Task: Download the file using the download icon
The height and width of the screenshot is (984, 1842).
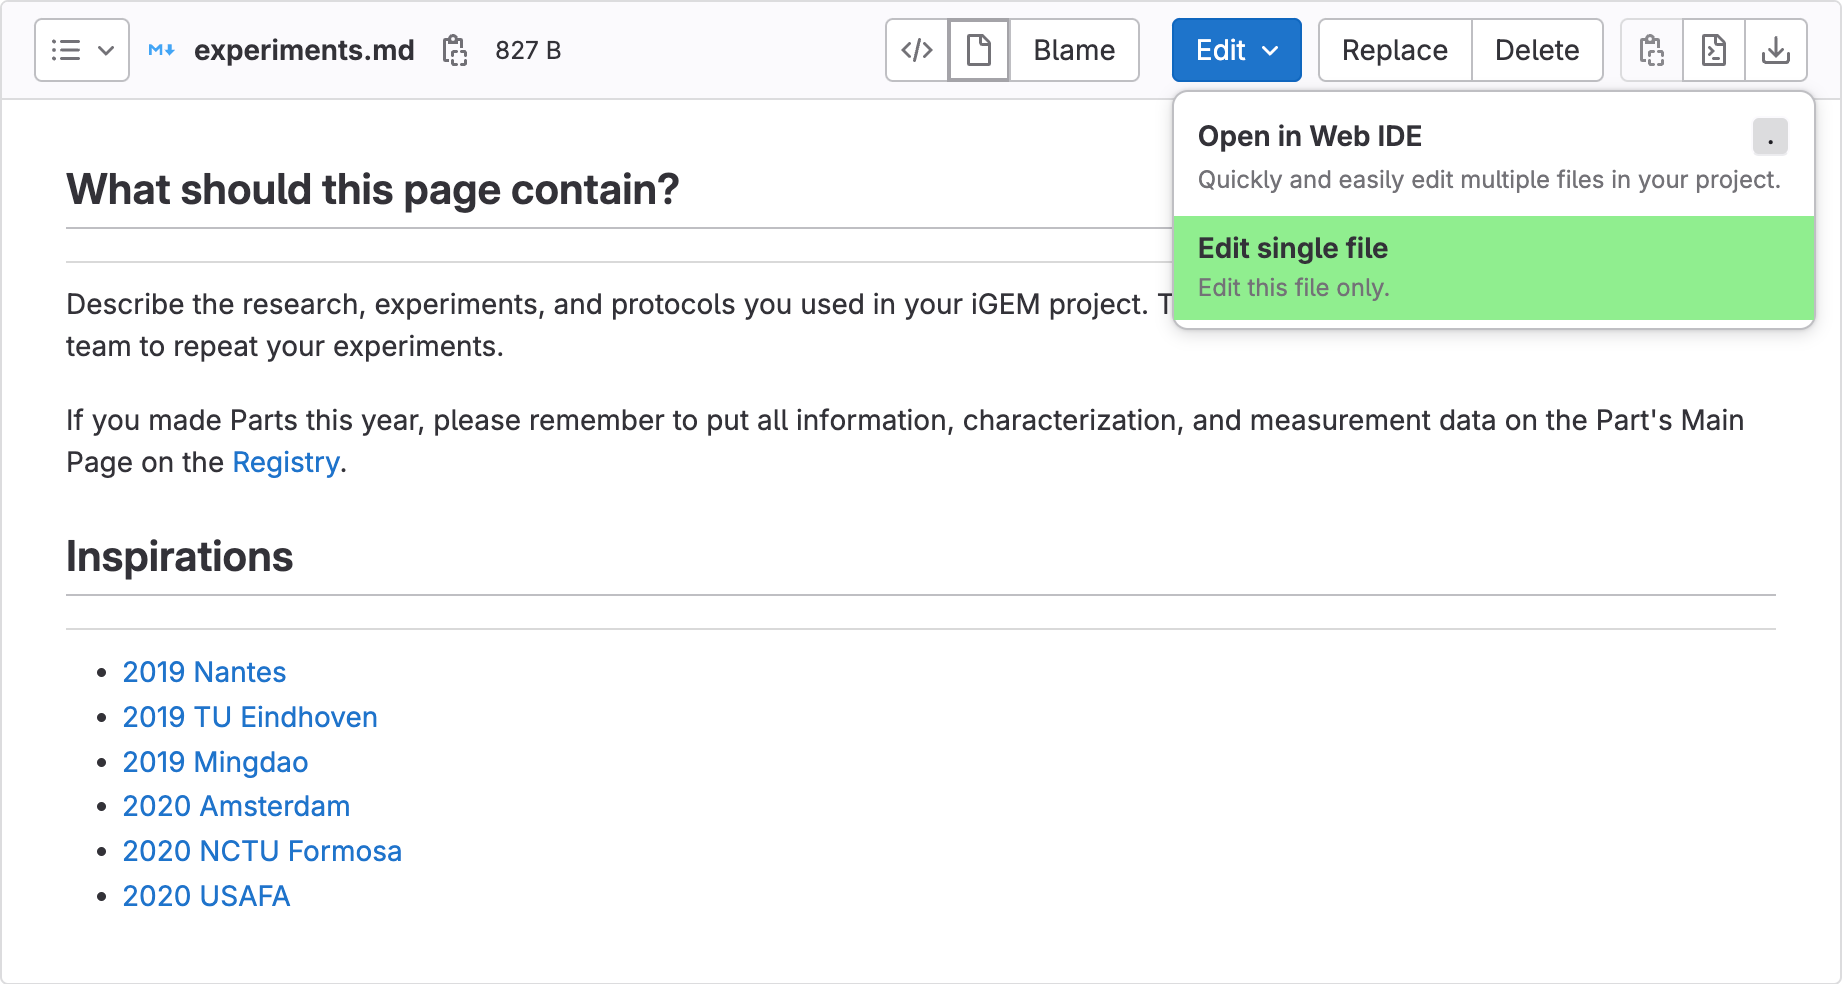Action: point(1776,50)
